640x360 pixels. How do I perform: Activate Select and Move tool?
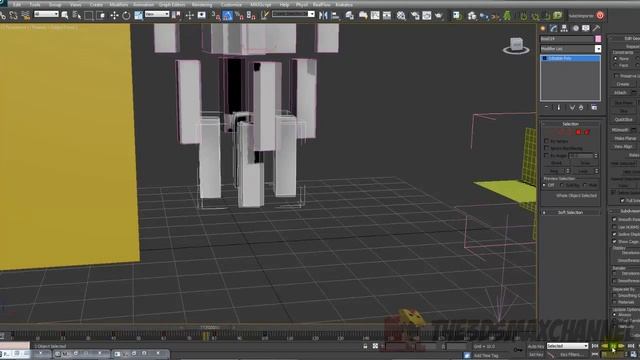114,16
